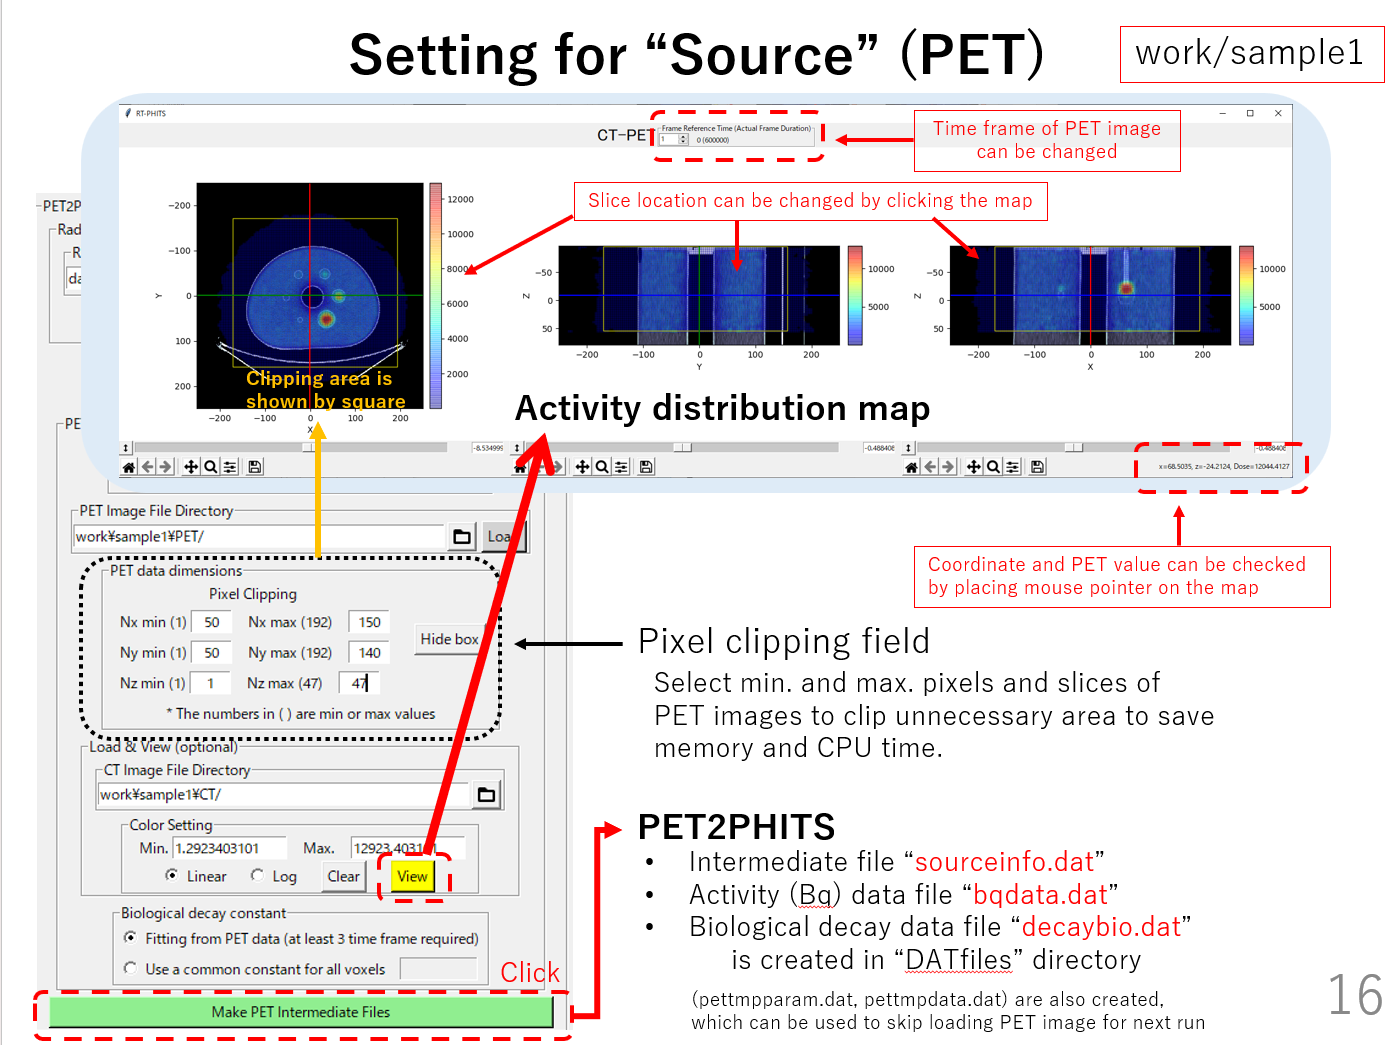
Task: Click the Frame Reference Time spinner arrows
Action: pos(684,140)
